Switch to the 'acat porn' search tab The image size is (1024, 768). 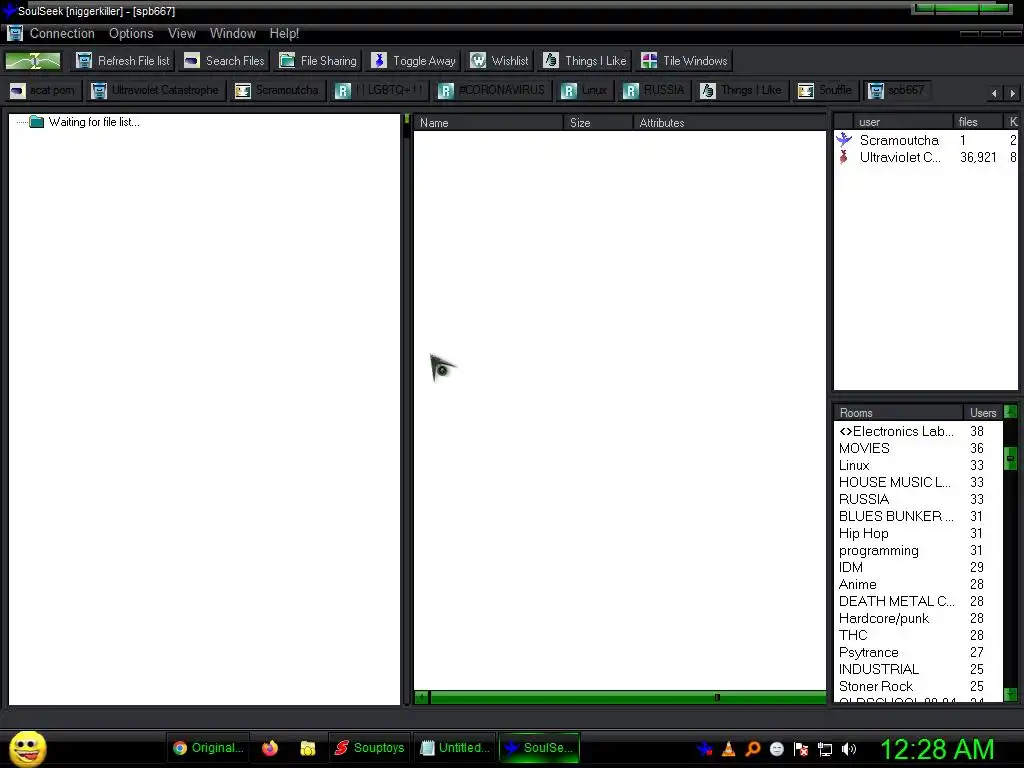pos(43,90)
